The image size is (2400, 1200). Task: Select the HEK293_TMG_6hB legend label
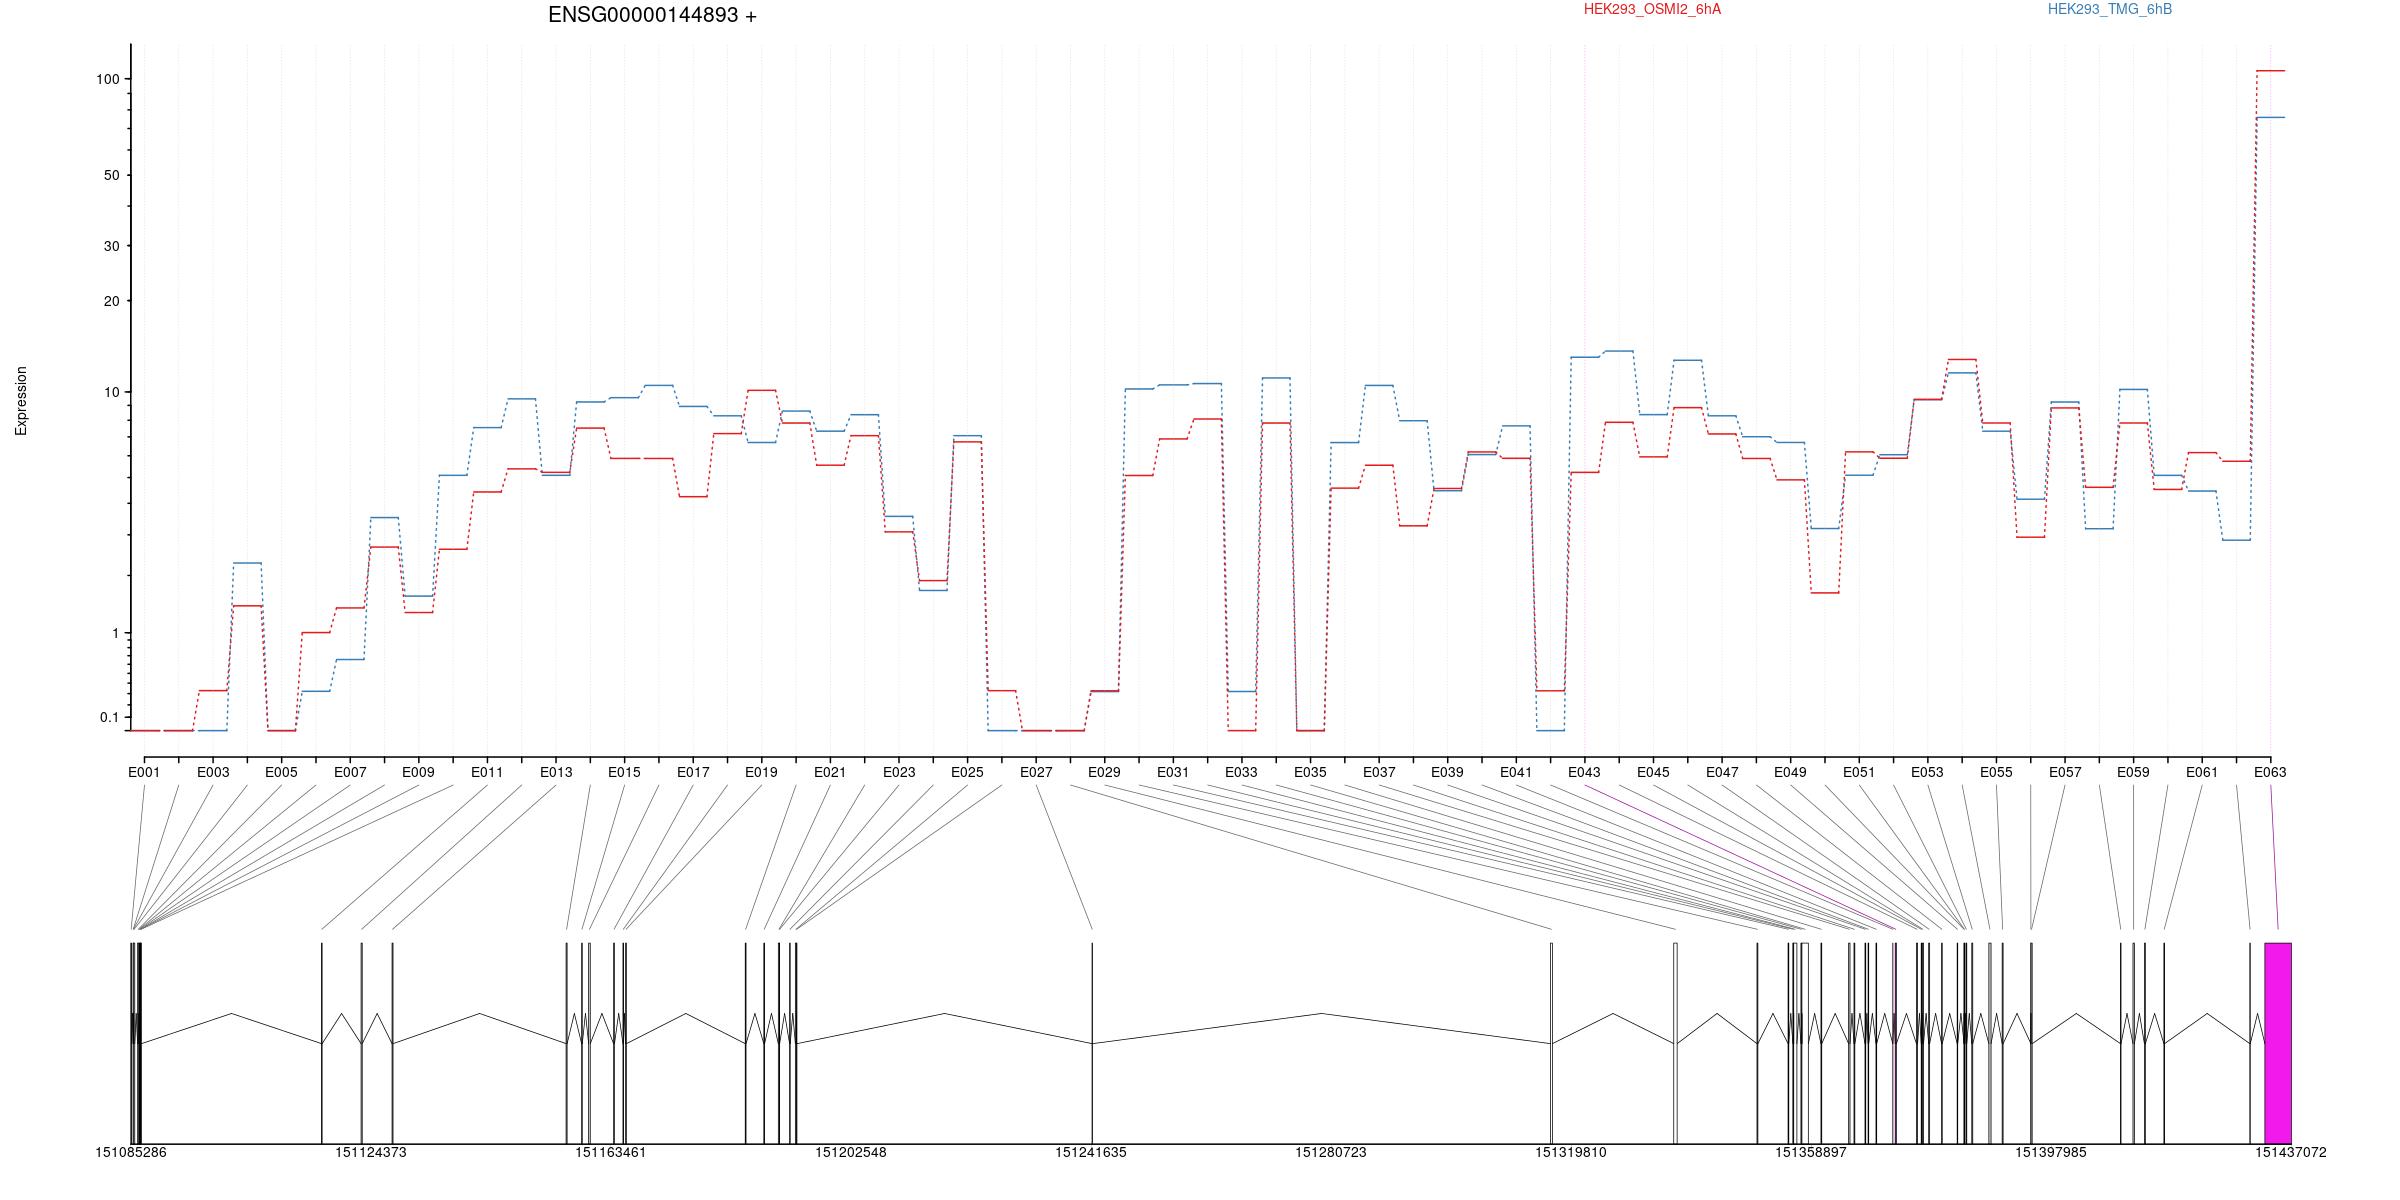click(x=2110, y=9)
